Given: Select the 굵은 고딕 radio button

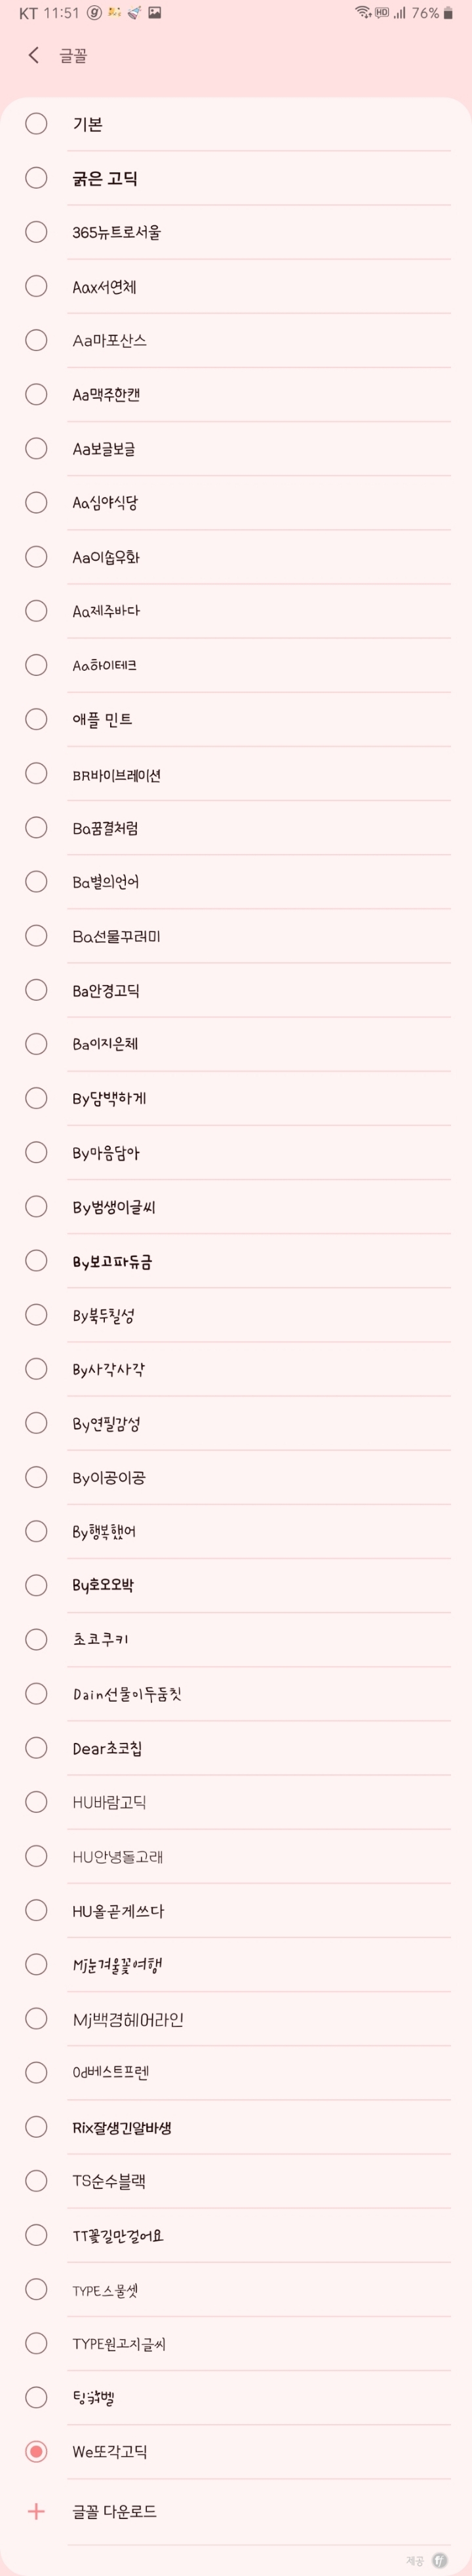Looking at the screenshot, I should [x=36, y=178].
